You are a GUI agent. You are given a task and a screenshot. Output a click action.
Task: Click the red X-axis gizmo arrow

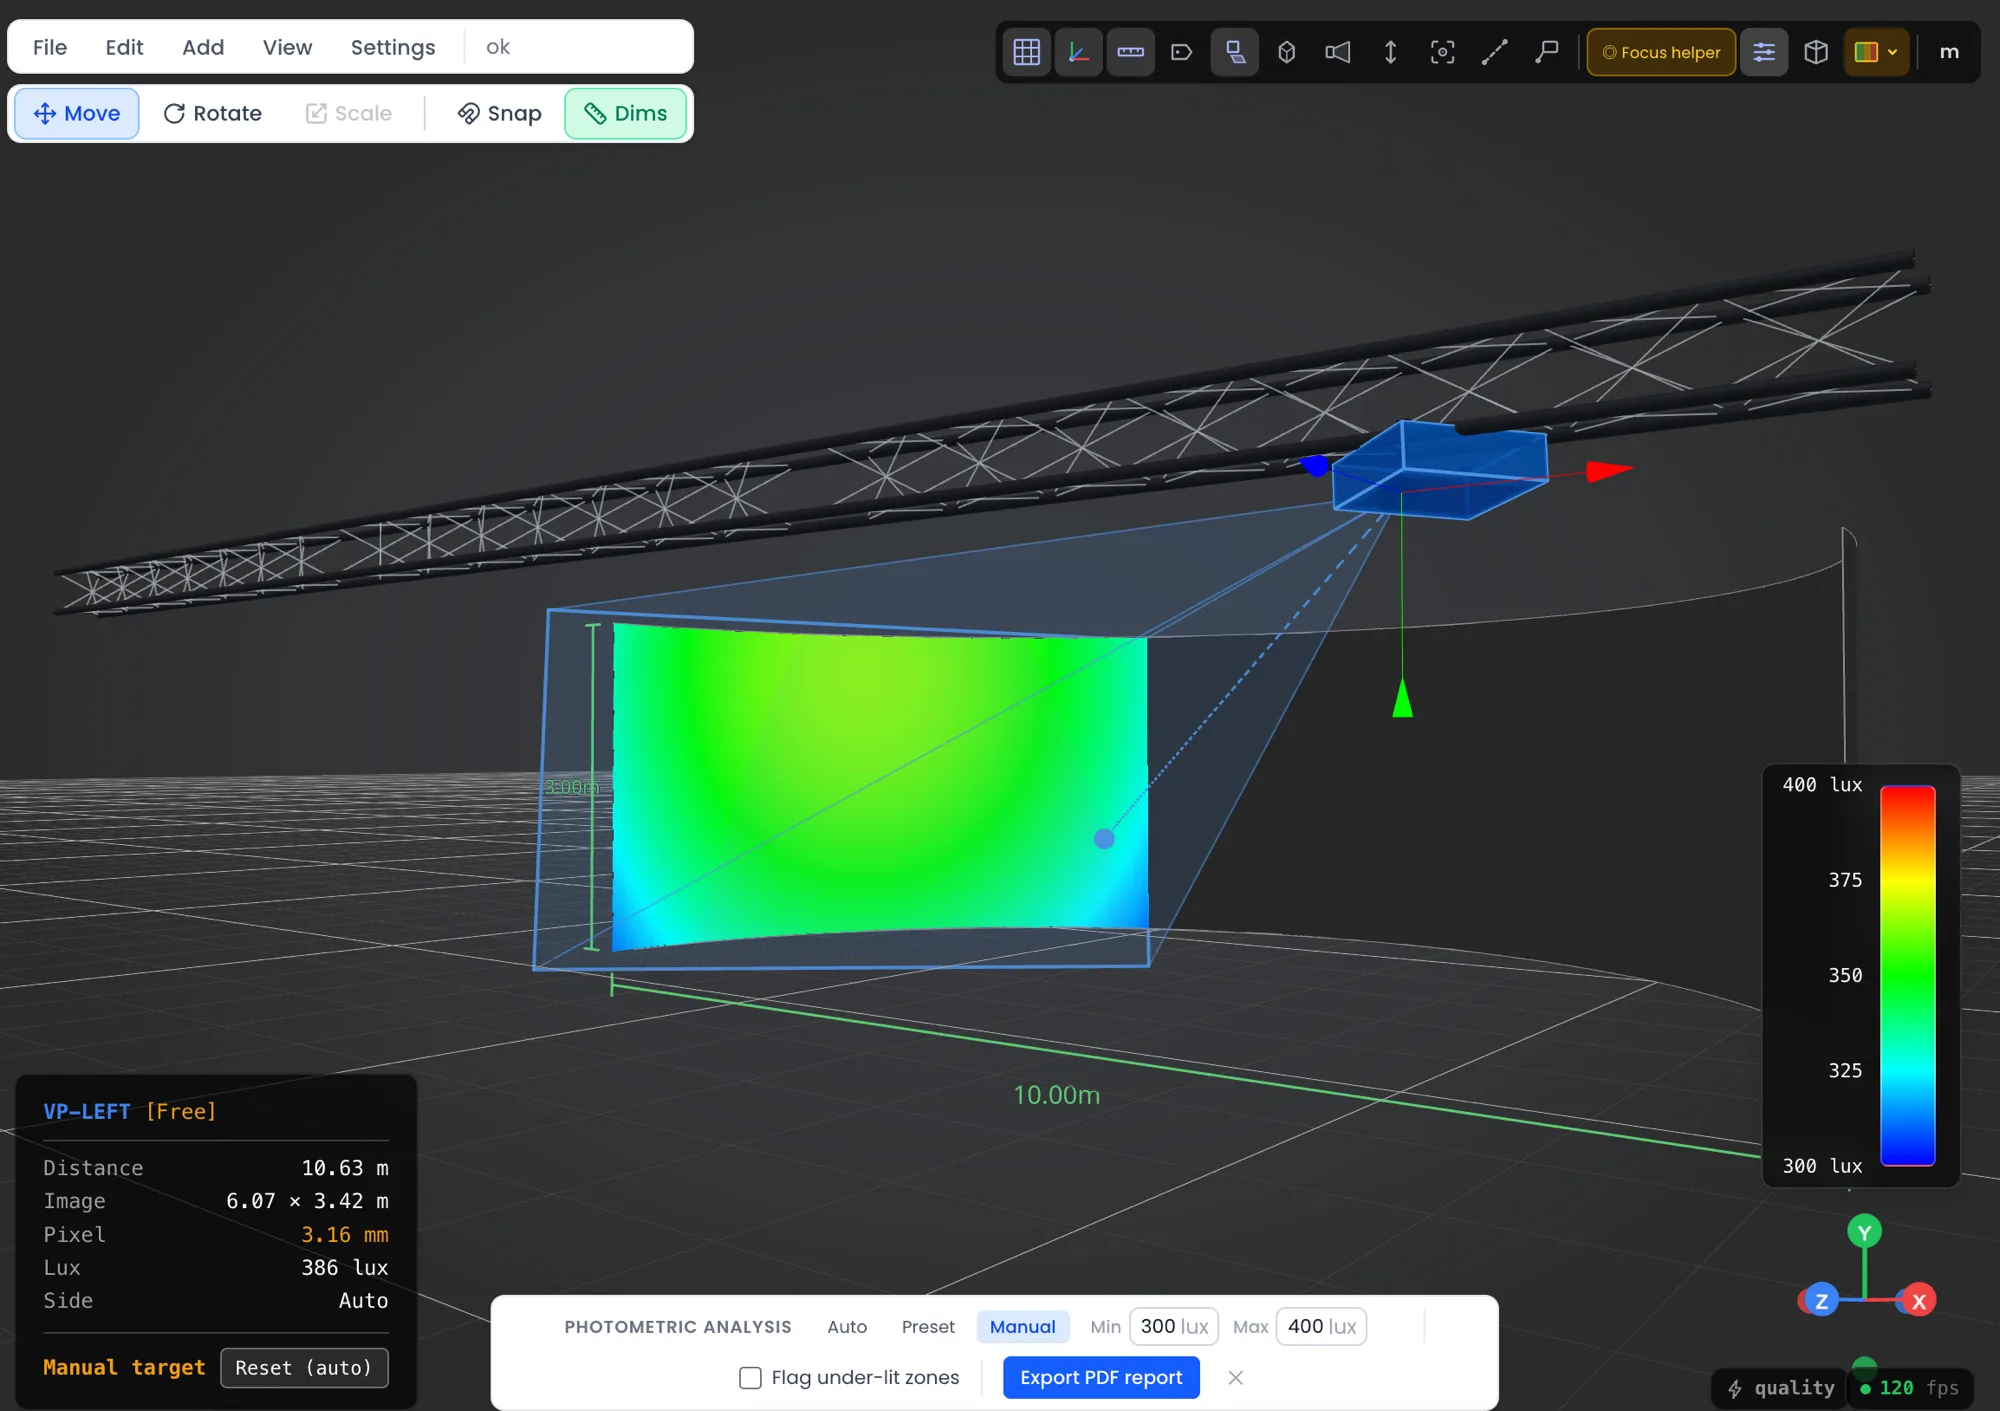tap(1609, 470)
